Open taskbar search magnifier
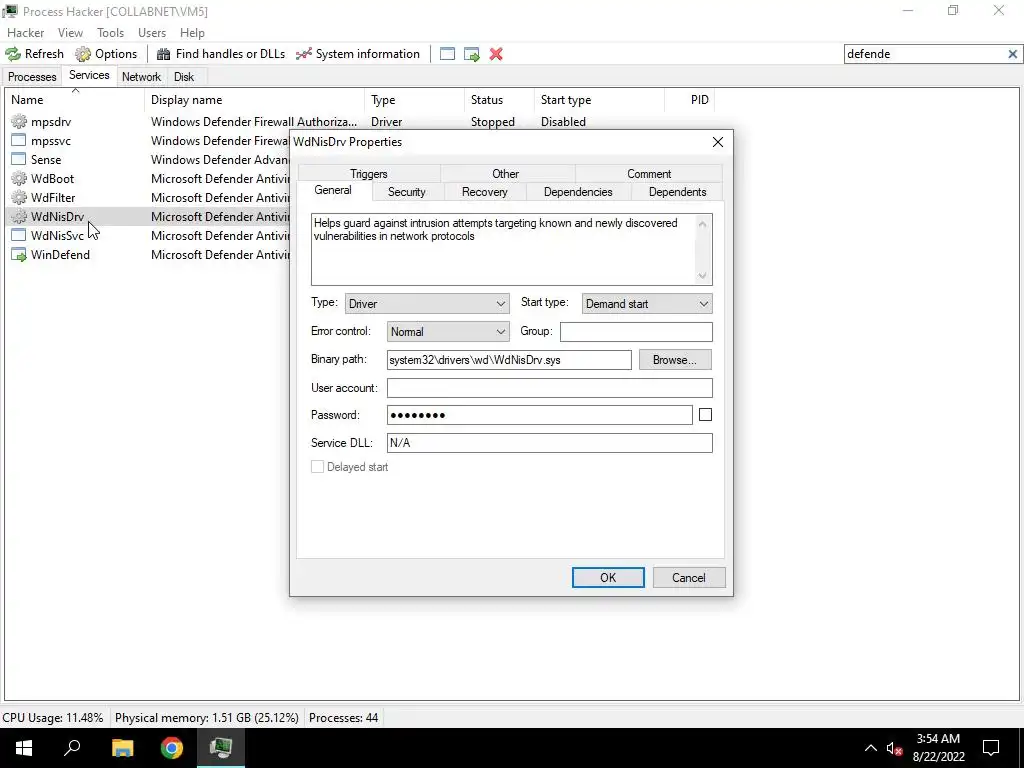 point(72,748)
